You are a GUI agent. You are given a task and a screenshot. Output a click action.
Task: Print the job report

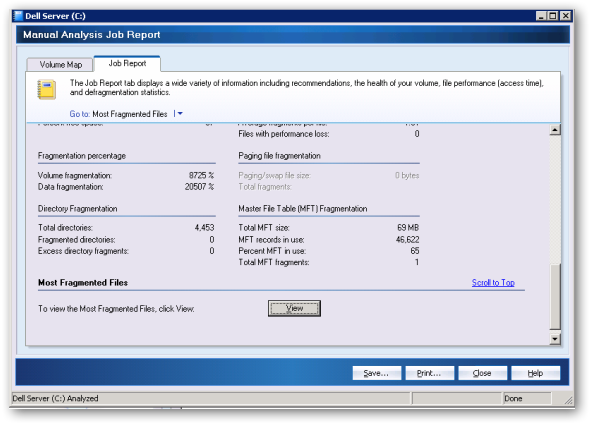coord(429,373)
